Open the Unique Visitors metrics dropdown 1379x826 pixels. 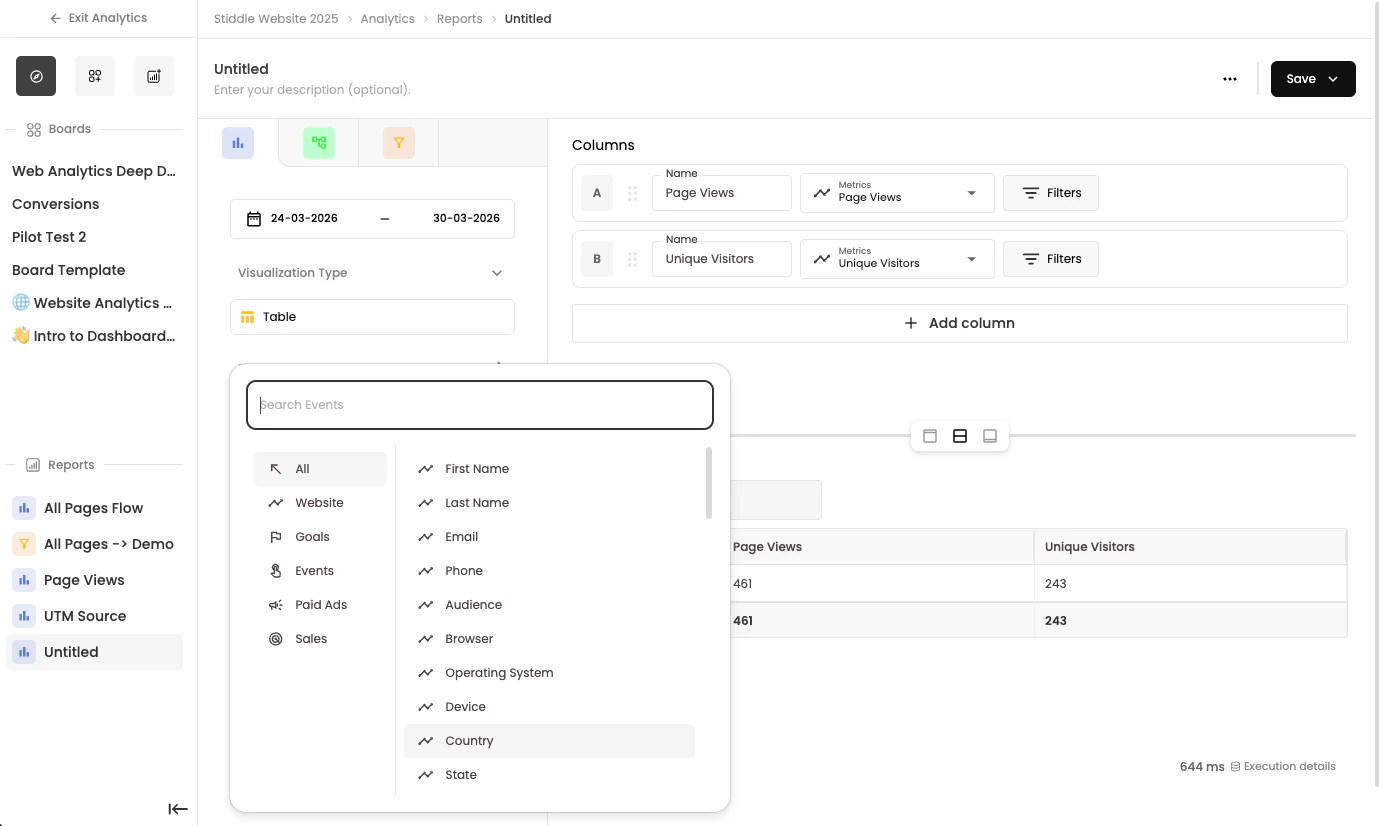coord(897,259)
